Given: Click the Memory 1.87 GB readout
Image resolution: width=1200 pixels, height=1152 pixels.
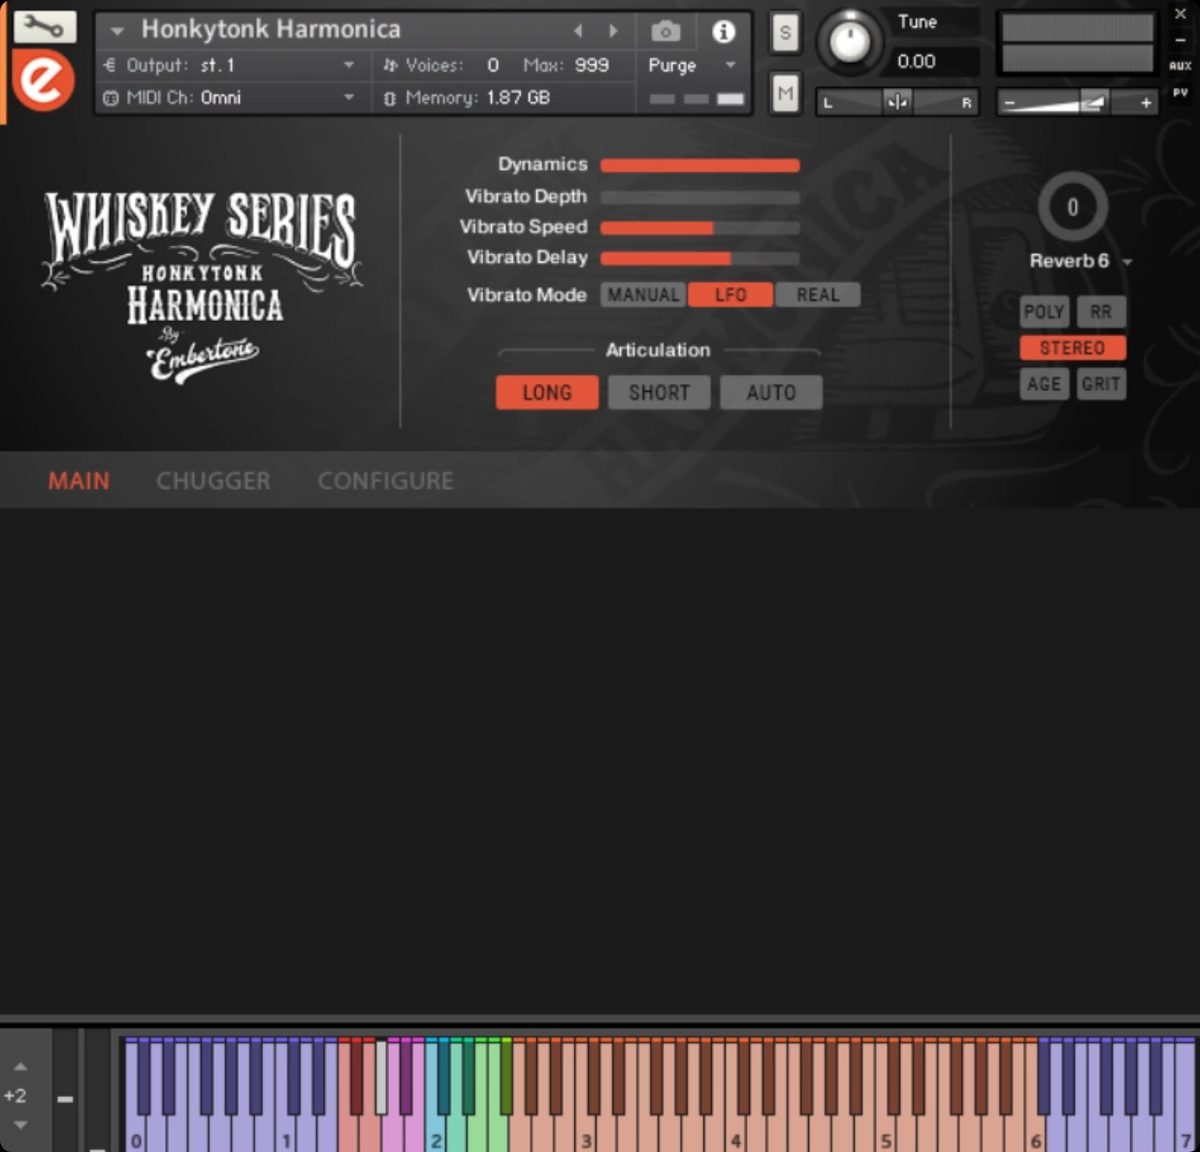Looking at the screenshot, I should [518, 98].
